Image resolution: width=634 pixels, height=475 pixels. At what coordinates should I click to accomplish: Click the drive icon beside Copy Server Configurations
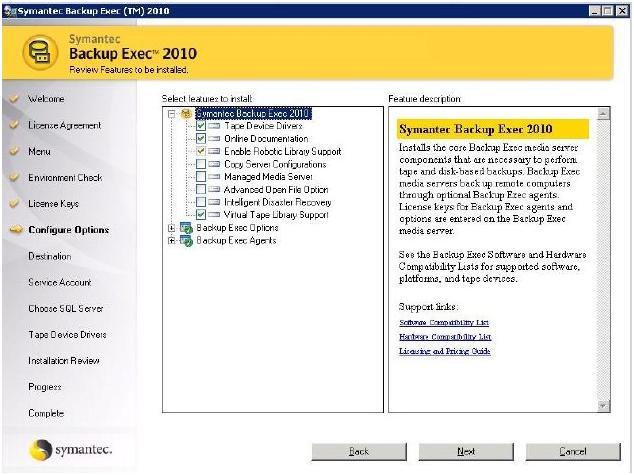pos(214,164)
